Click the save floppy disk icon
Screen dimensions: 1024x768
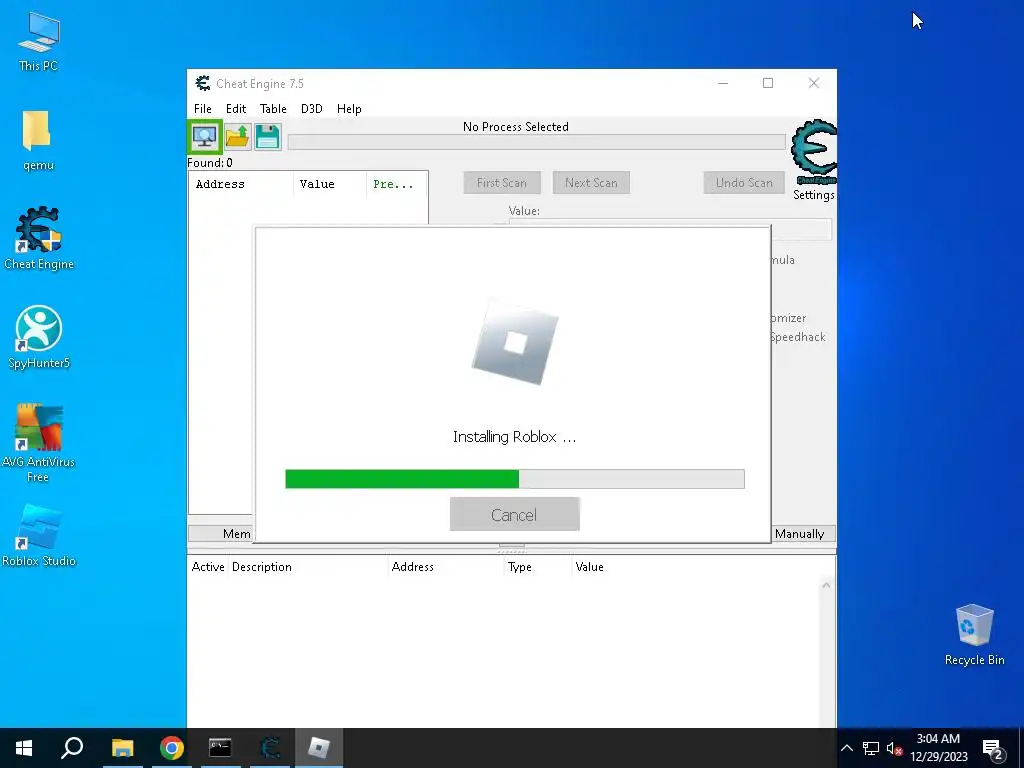point(267,136)
